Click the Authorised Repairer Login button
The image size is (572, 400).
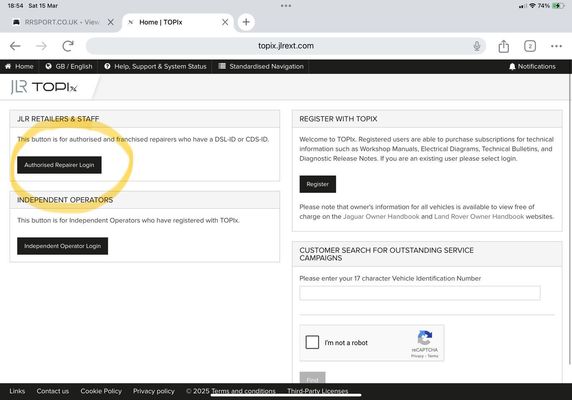(x=59, y=165)
